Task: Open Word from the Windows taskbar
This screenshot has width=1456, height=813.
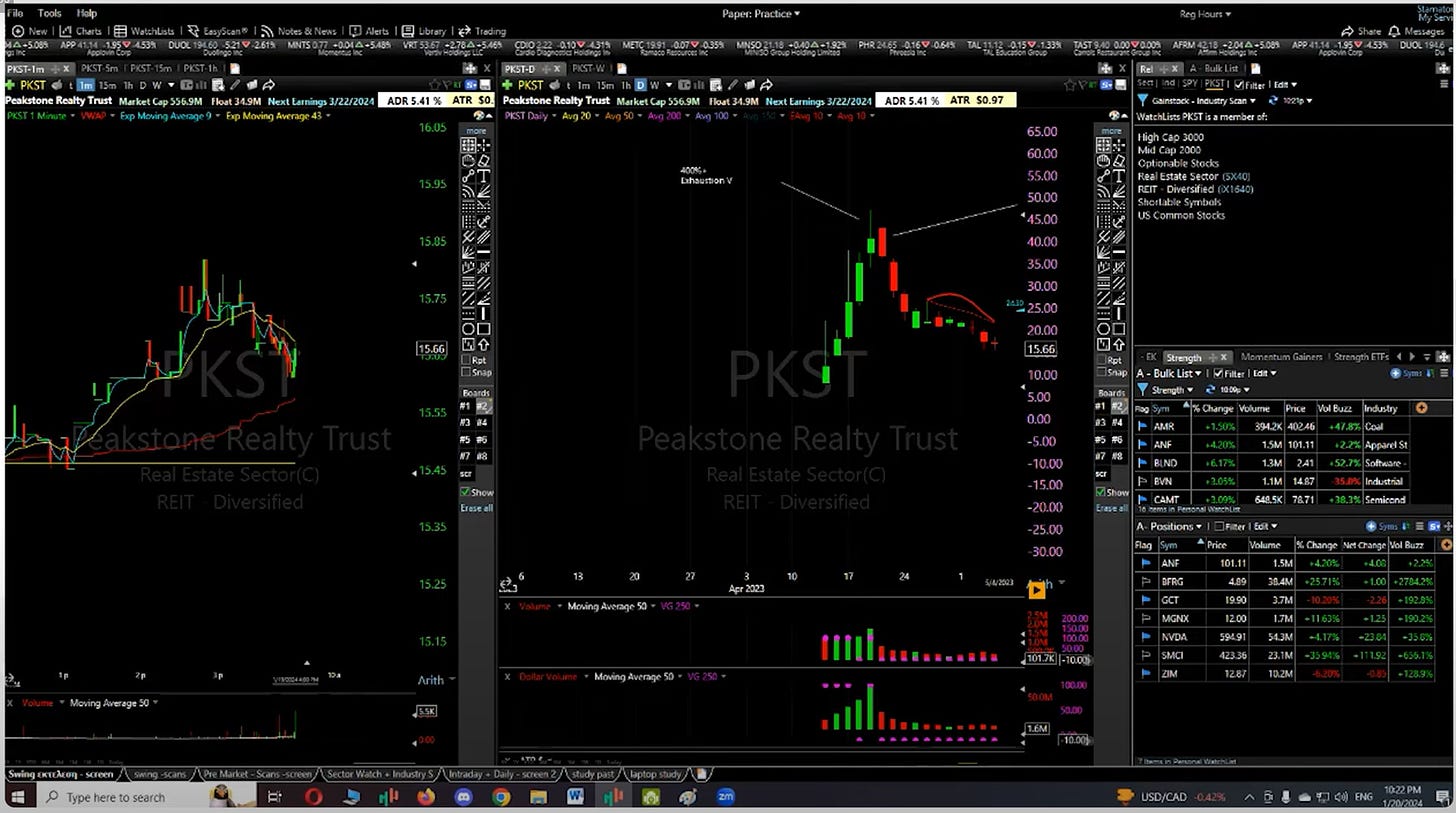Action: [x=575, y=797]
